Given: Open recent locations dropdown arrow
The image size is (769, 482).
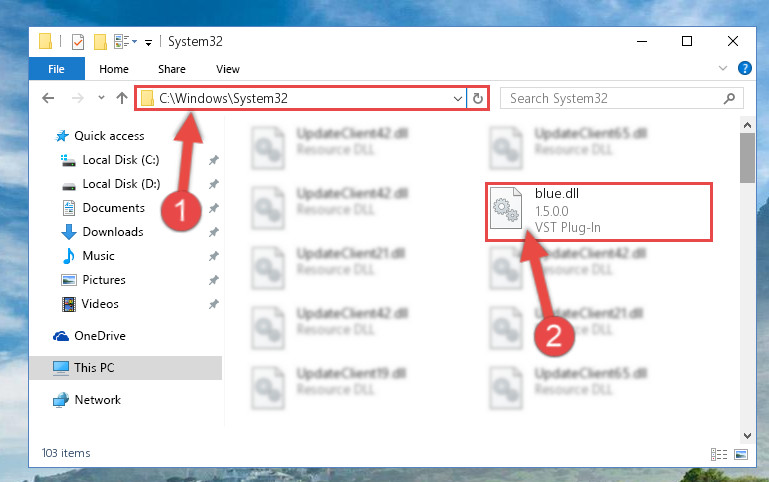Looking at the screenshot, I should pyautogui.click(x=101, y=98).
